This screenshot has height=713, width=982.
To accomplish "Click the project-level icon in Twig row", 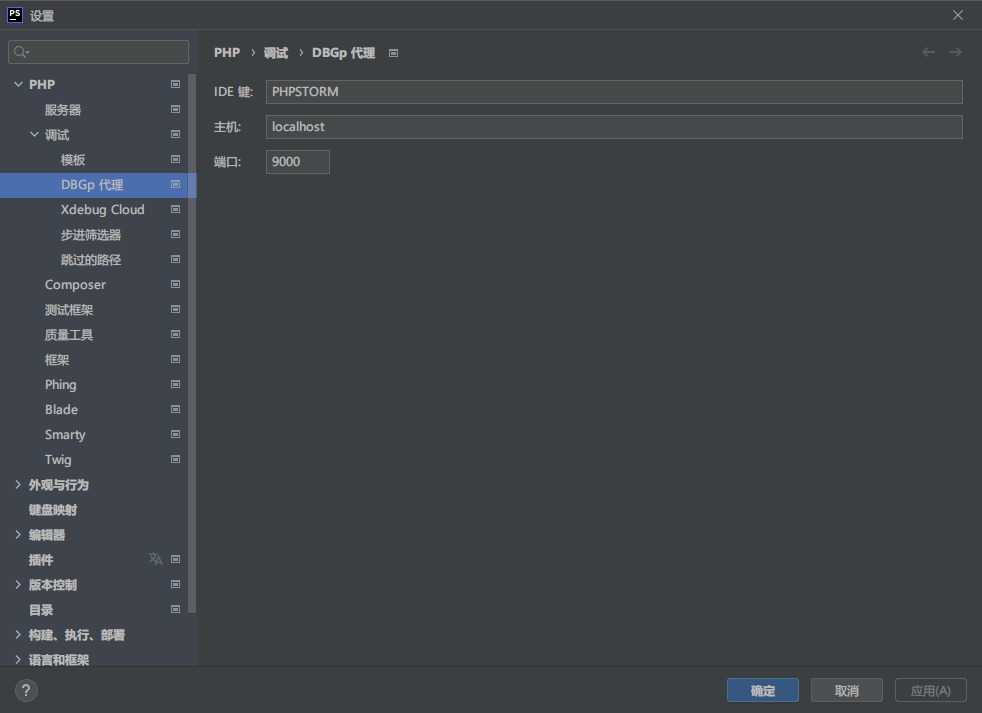I will click(175, 459).
